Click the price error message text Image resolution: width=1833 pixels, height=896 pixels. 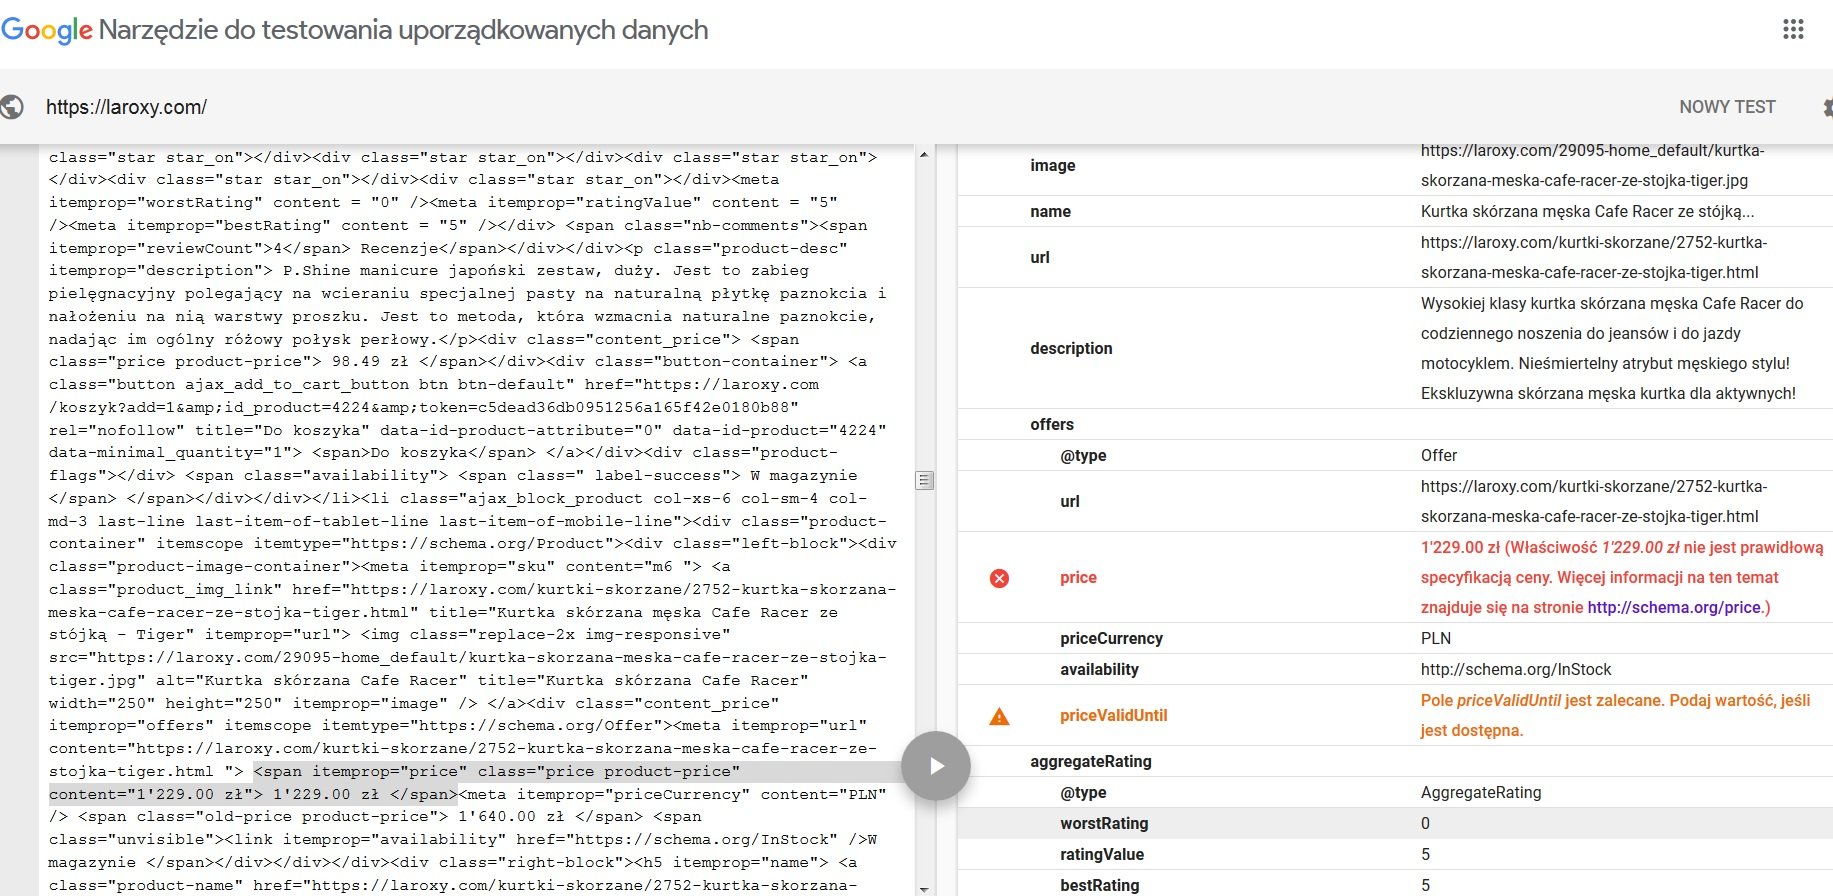pos(1622,578)
